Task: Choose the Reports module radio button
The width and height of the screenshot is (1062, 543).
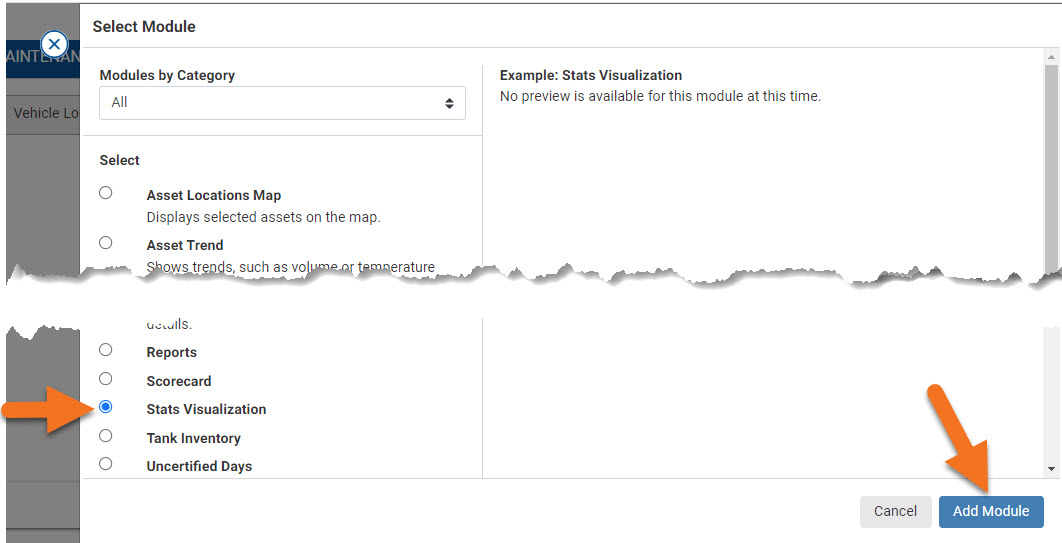Action: (x=106, y=350)
